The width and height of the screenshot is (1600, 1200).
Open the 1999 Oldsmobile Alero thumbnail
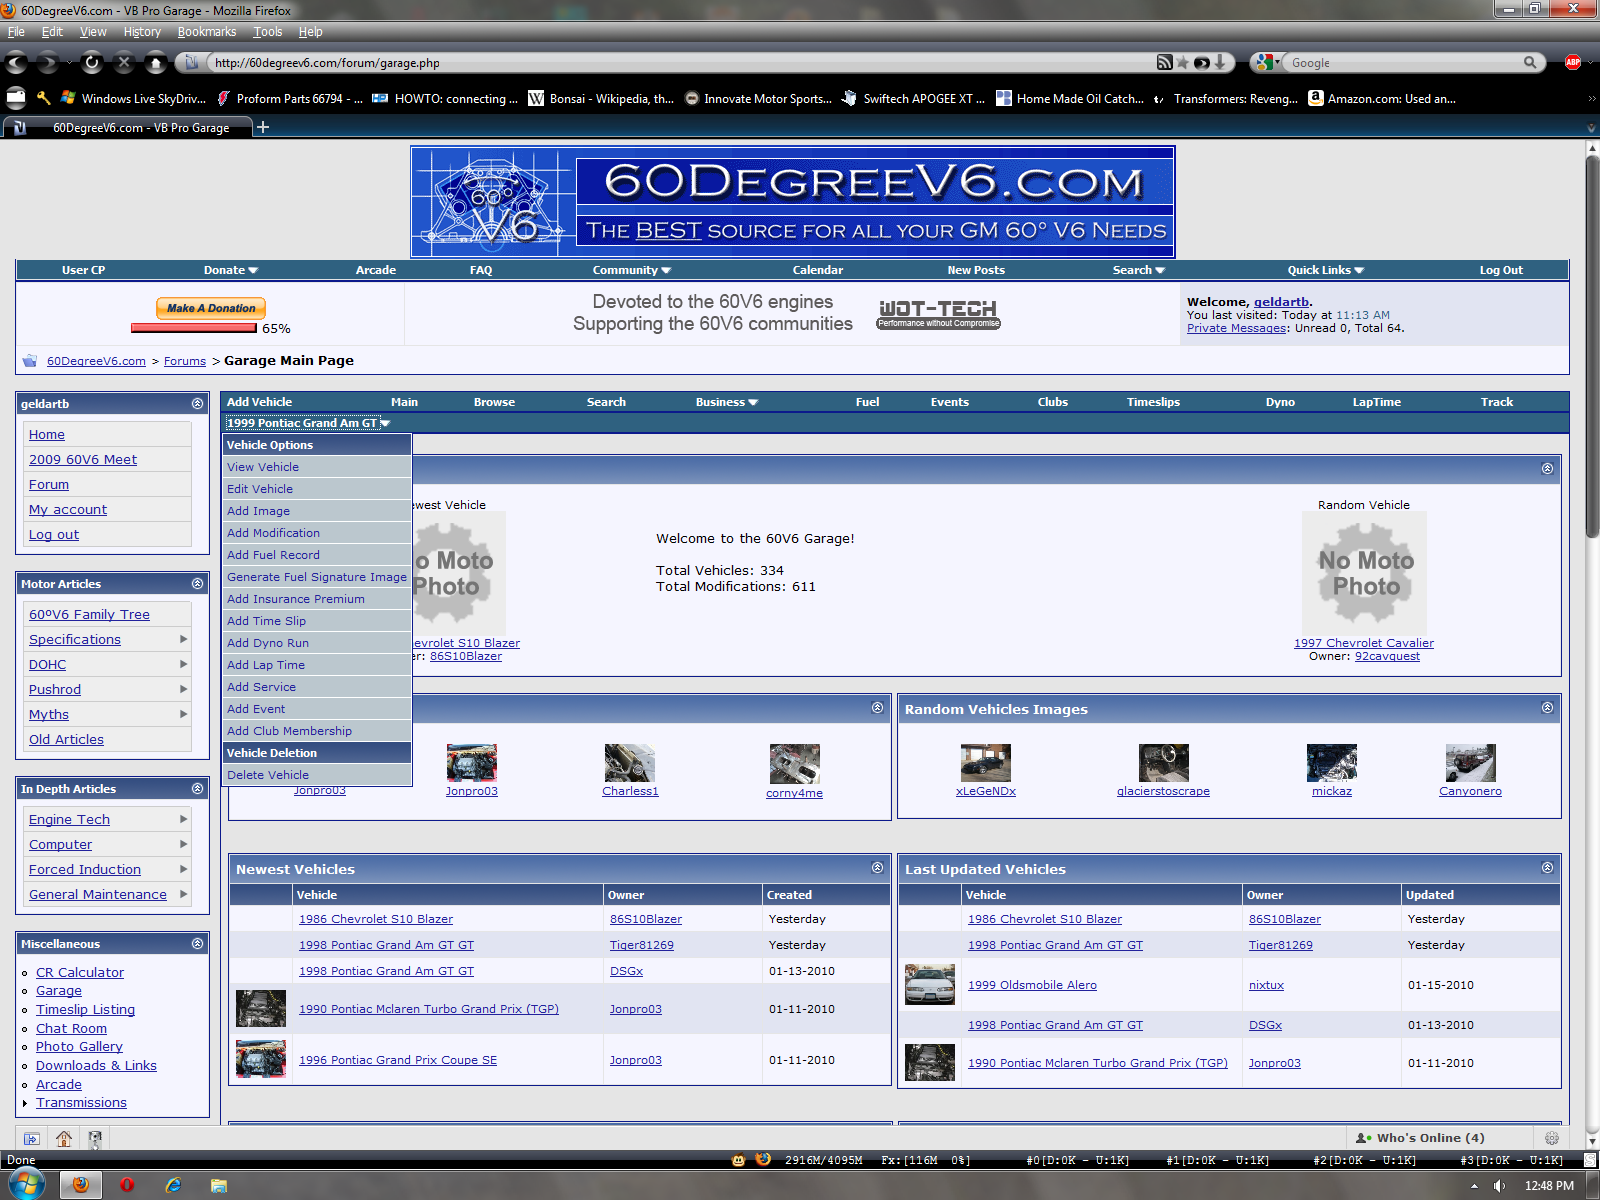929,985
